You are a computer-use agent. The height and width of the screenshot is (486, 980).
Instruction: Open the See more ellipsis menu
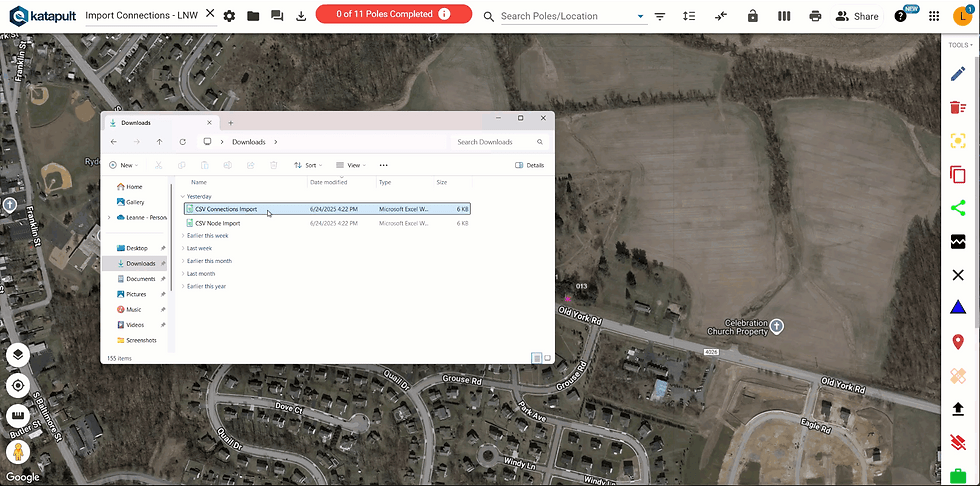(x=384, y=165)
